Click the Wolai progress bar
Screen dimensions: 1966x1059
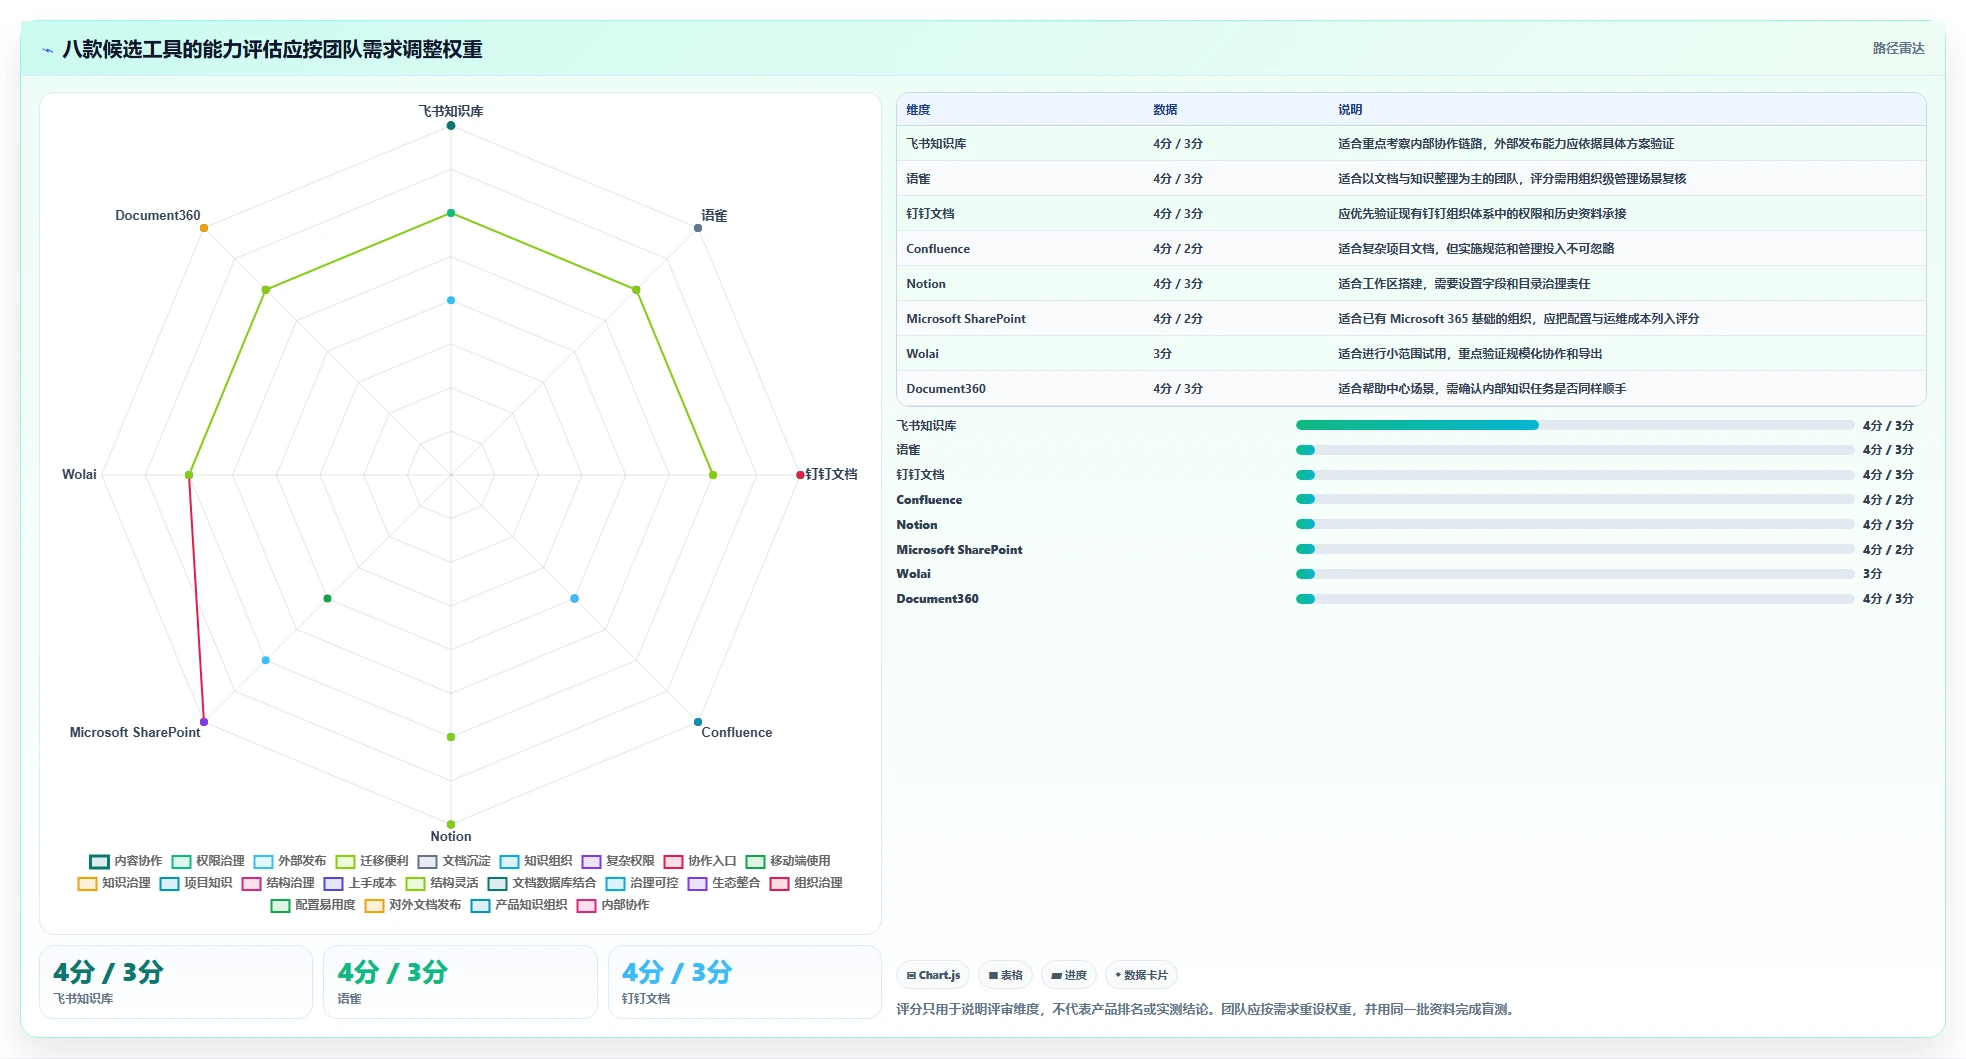(x=1575, y=574)
